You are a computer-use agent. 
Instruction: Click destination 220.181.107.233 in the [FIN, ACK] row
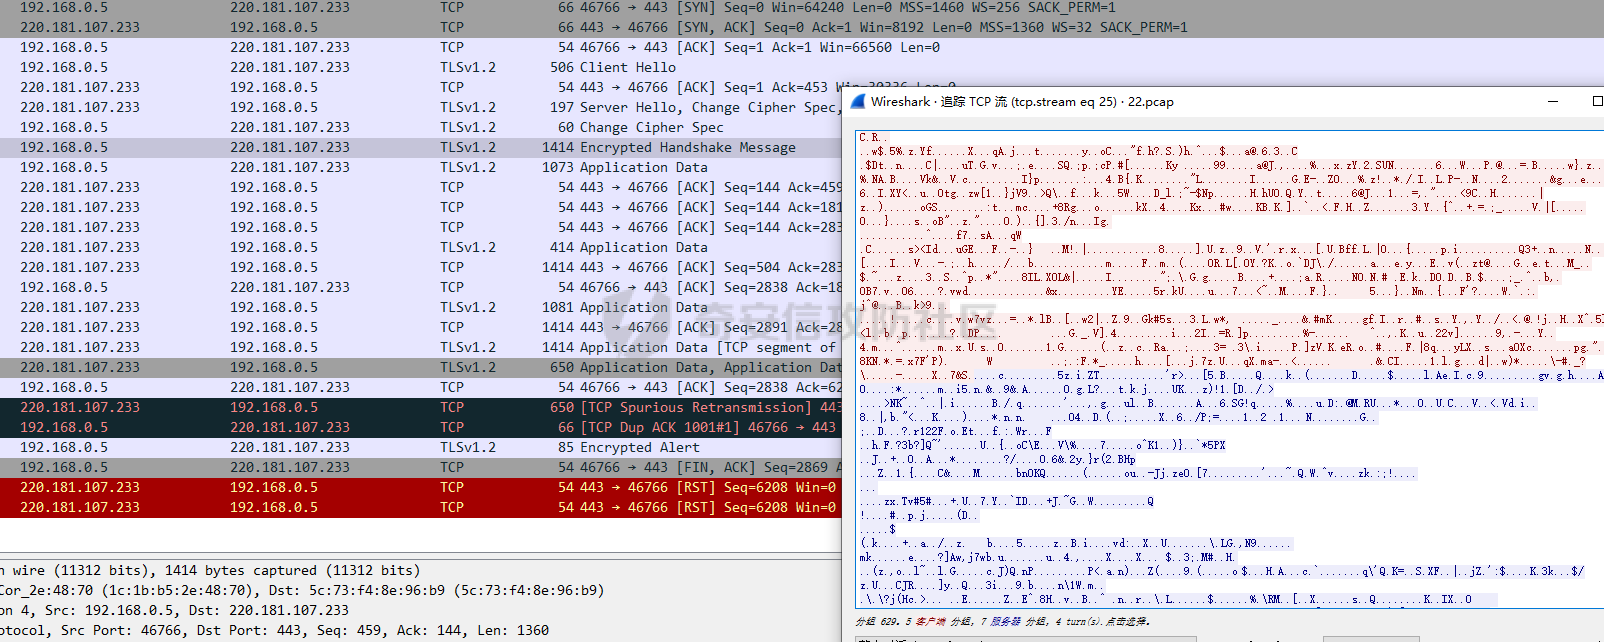290,467
